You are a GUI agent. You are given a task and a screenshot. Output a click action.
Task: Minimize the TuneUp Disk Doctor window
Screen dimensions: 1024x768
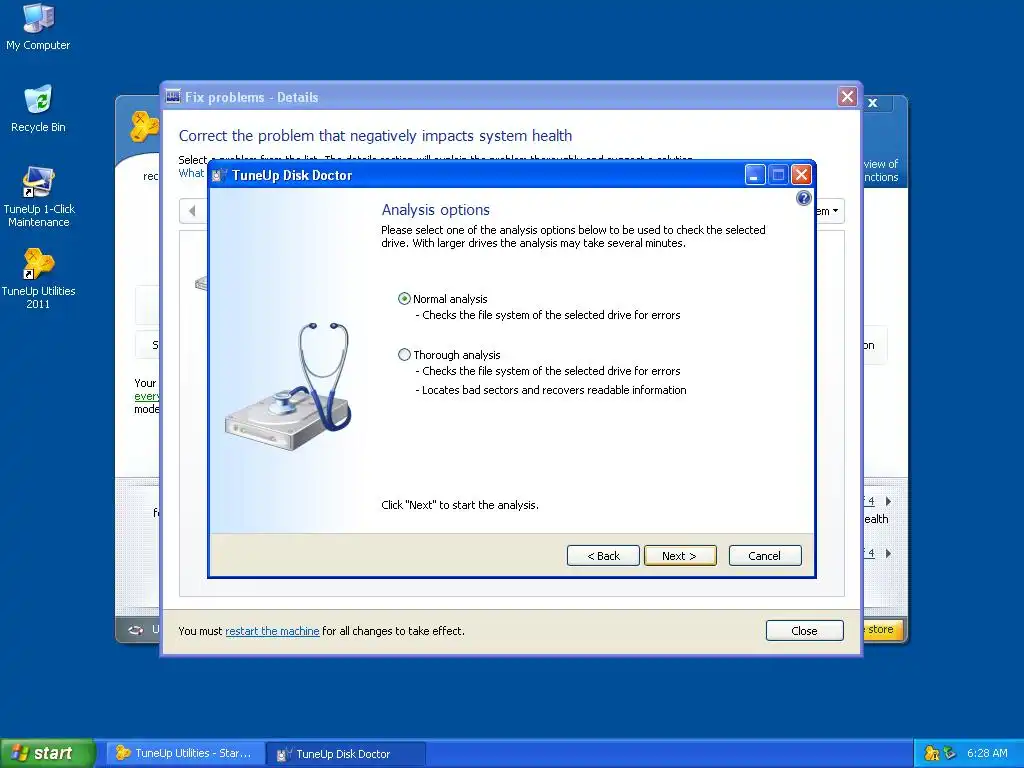tap(754, 175)
